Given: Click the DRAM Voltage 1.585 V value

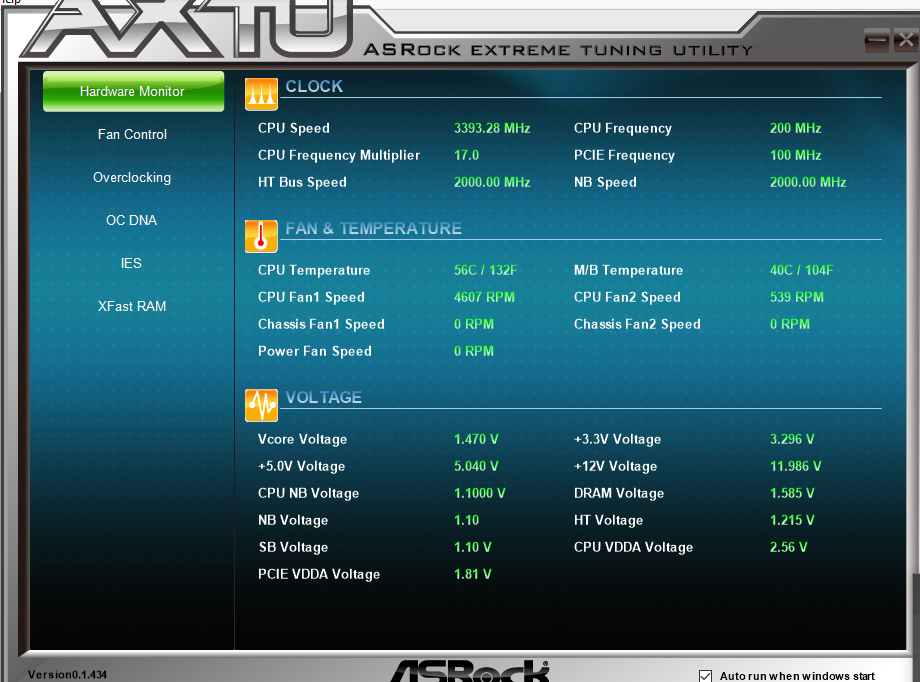Looking at the screenshot, I should [x=792, y=493].
